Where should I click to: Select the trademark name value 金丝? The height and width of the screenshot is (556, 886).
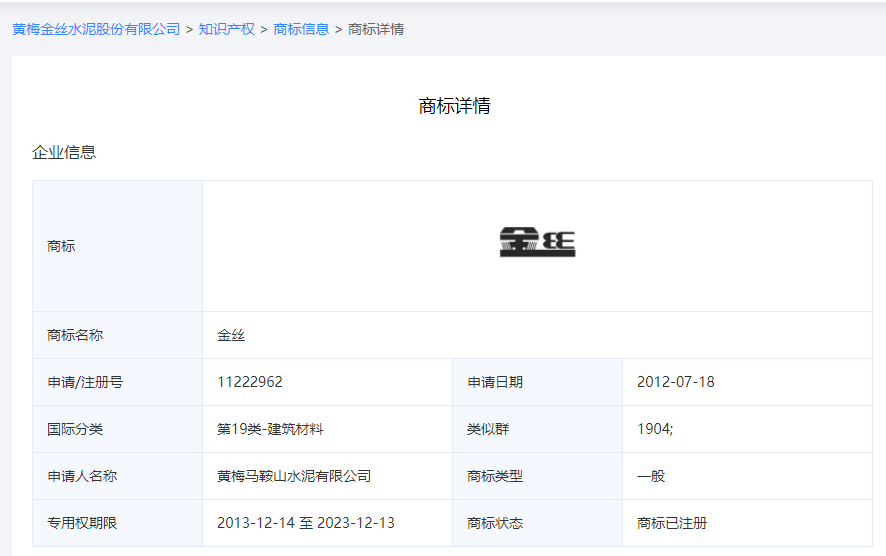[x=231, y=335]
